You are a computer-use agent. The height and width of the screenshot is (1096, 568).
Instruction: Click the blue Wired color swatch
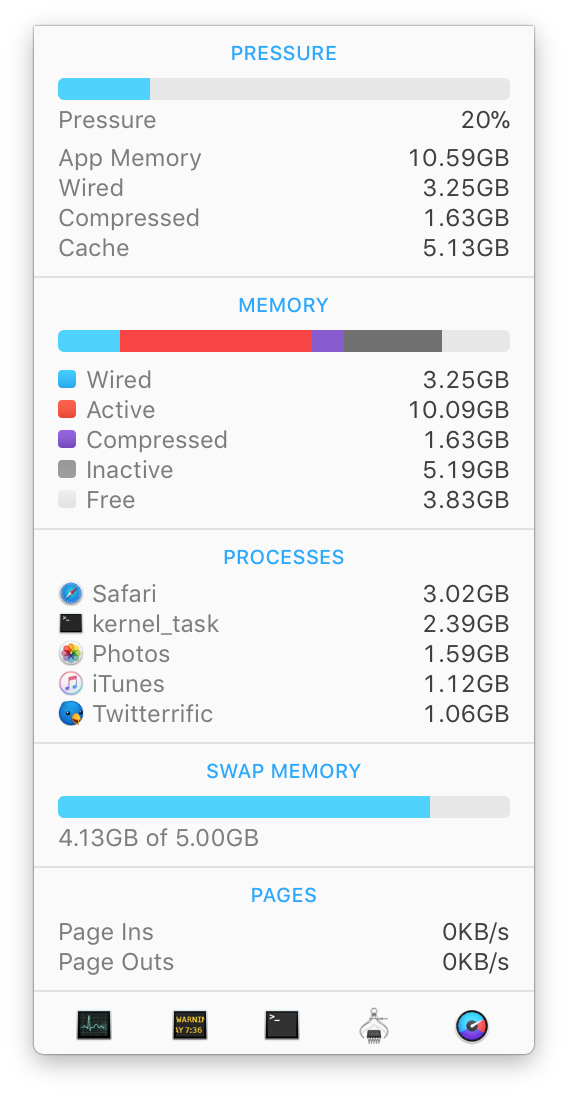(x=67, y=380)
